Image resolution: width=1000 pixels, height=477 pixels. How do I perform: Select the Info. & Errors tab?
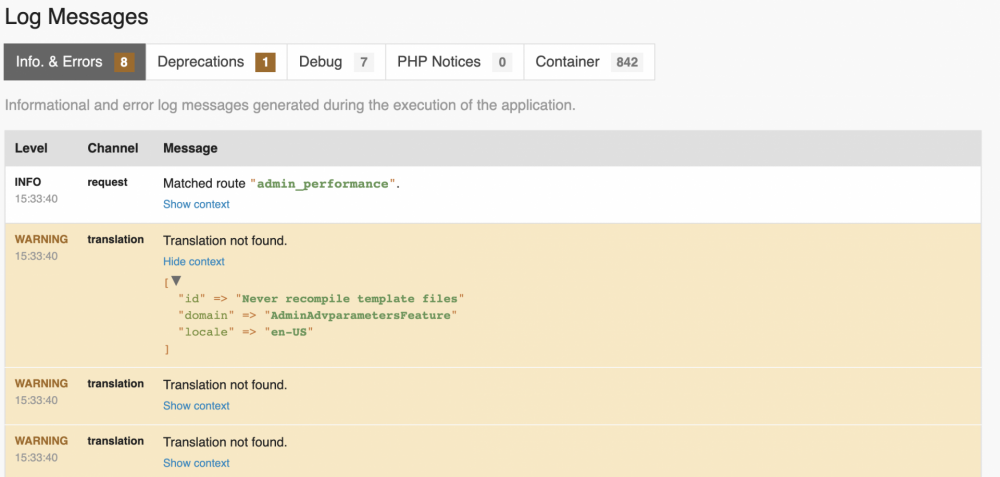click(x=59, y=62)
